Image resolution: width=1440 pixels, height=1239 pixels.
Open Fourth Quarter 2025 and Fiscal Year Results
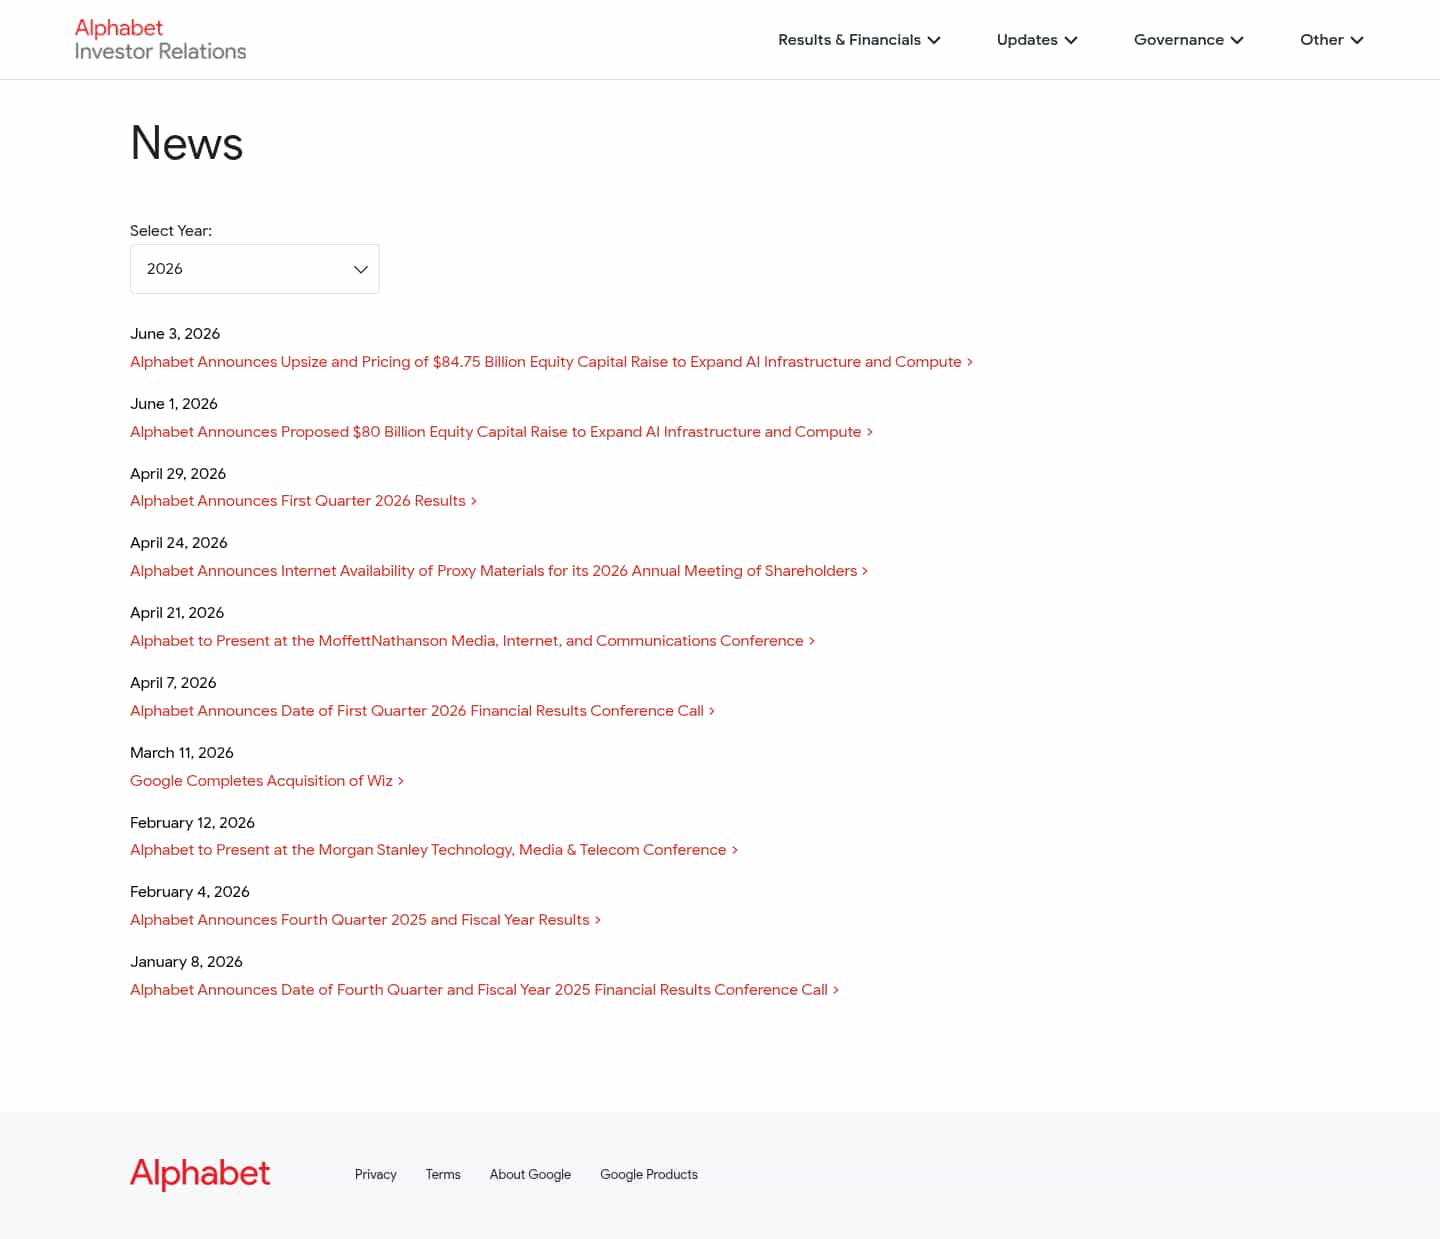[x=365, y=920]
